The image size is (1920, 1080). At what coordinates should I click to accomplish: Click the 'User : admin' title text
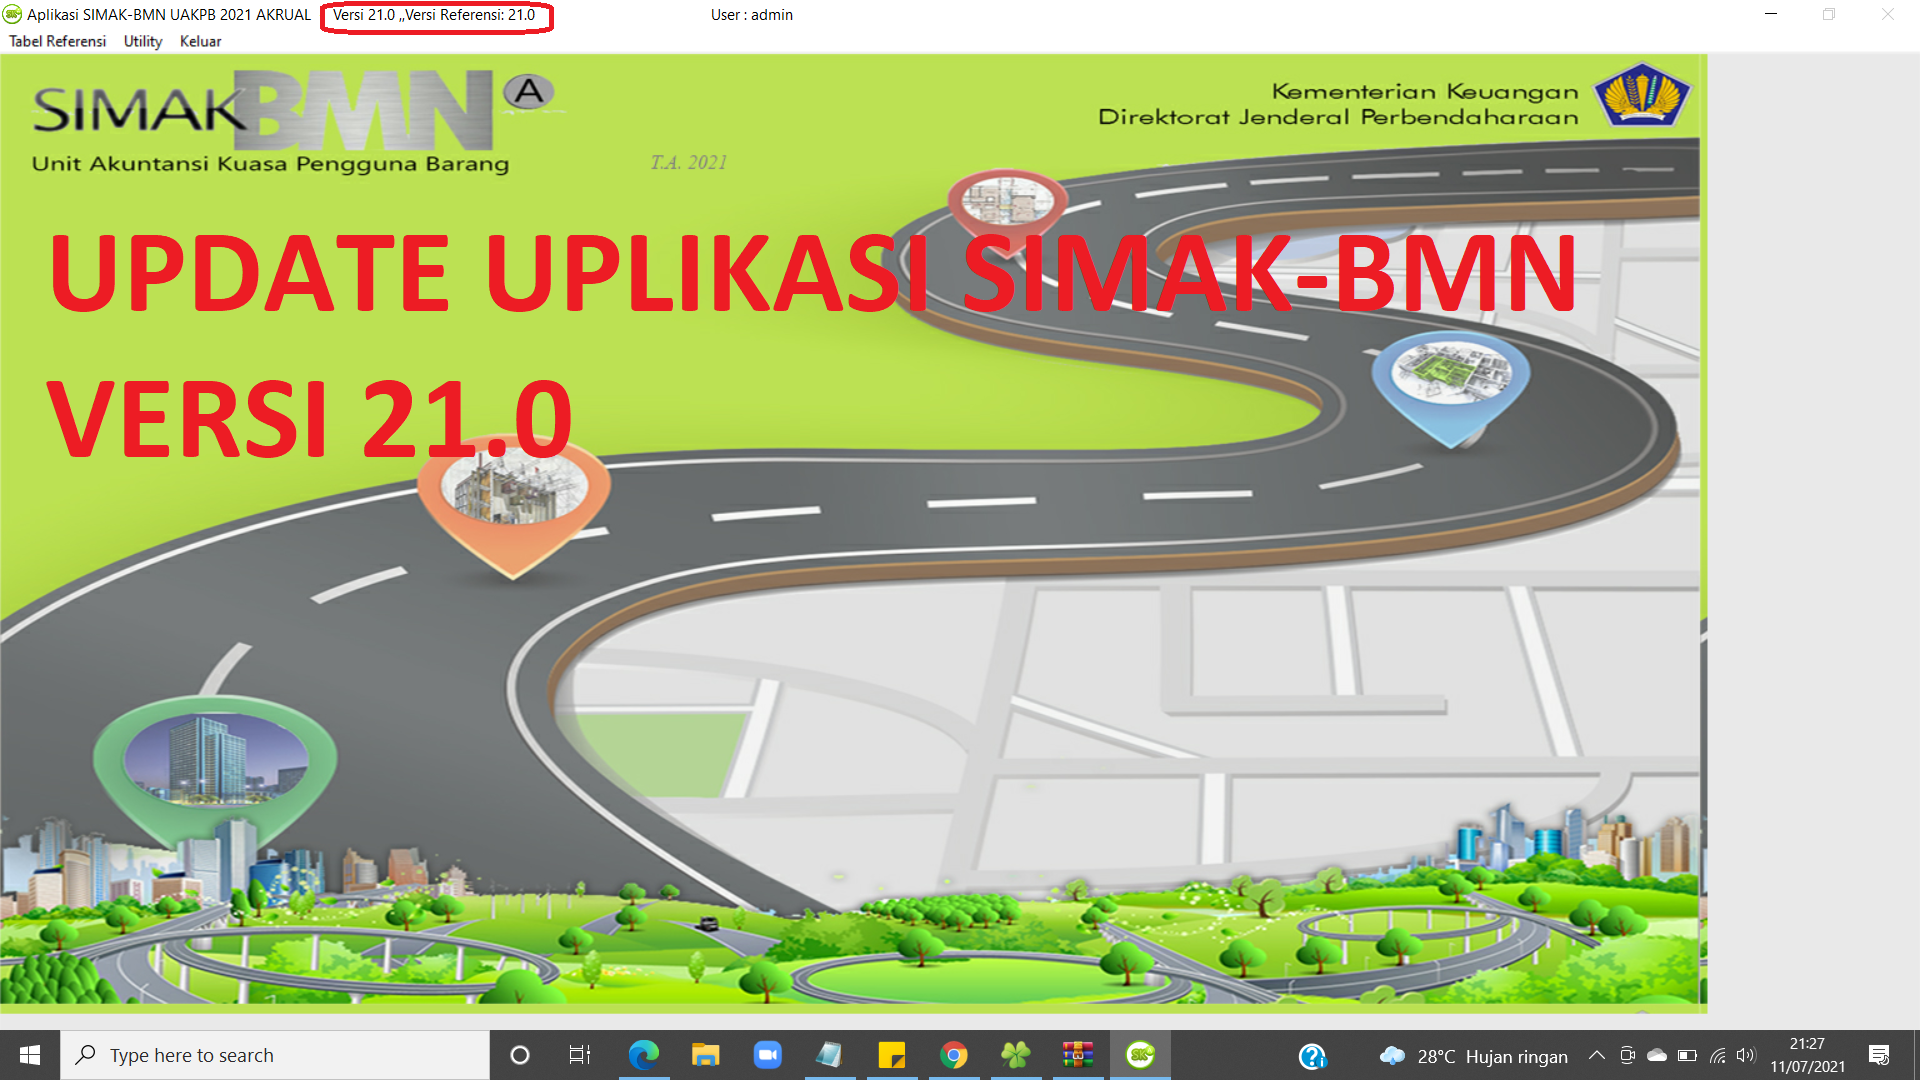click(751, 15)
